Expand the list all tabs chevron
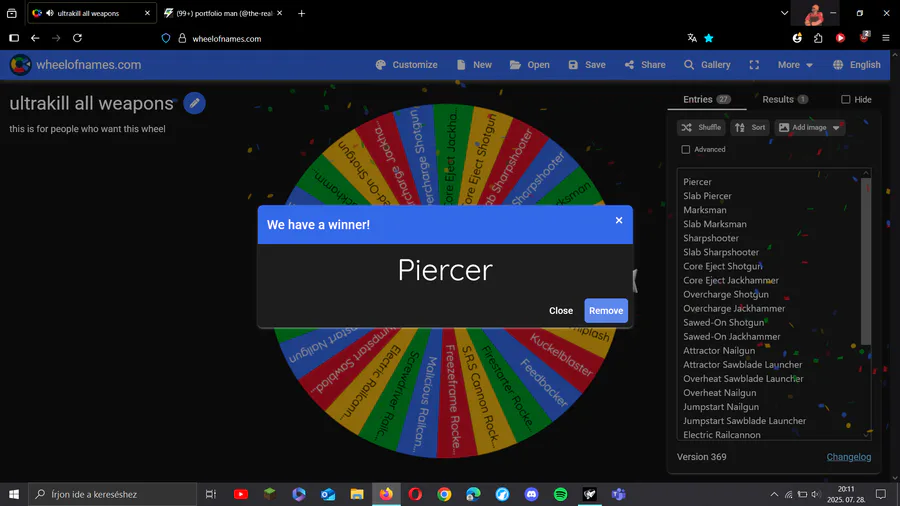 point(784,13)
